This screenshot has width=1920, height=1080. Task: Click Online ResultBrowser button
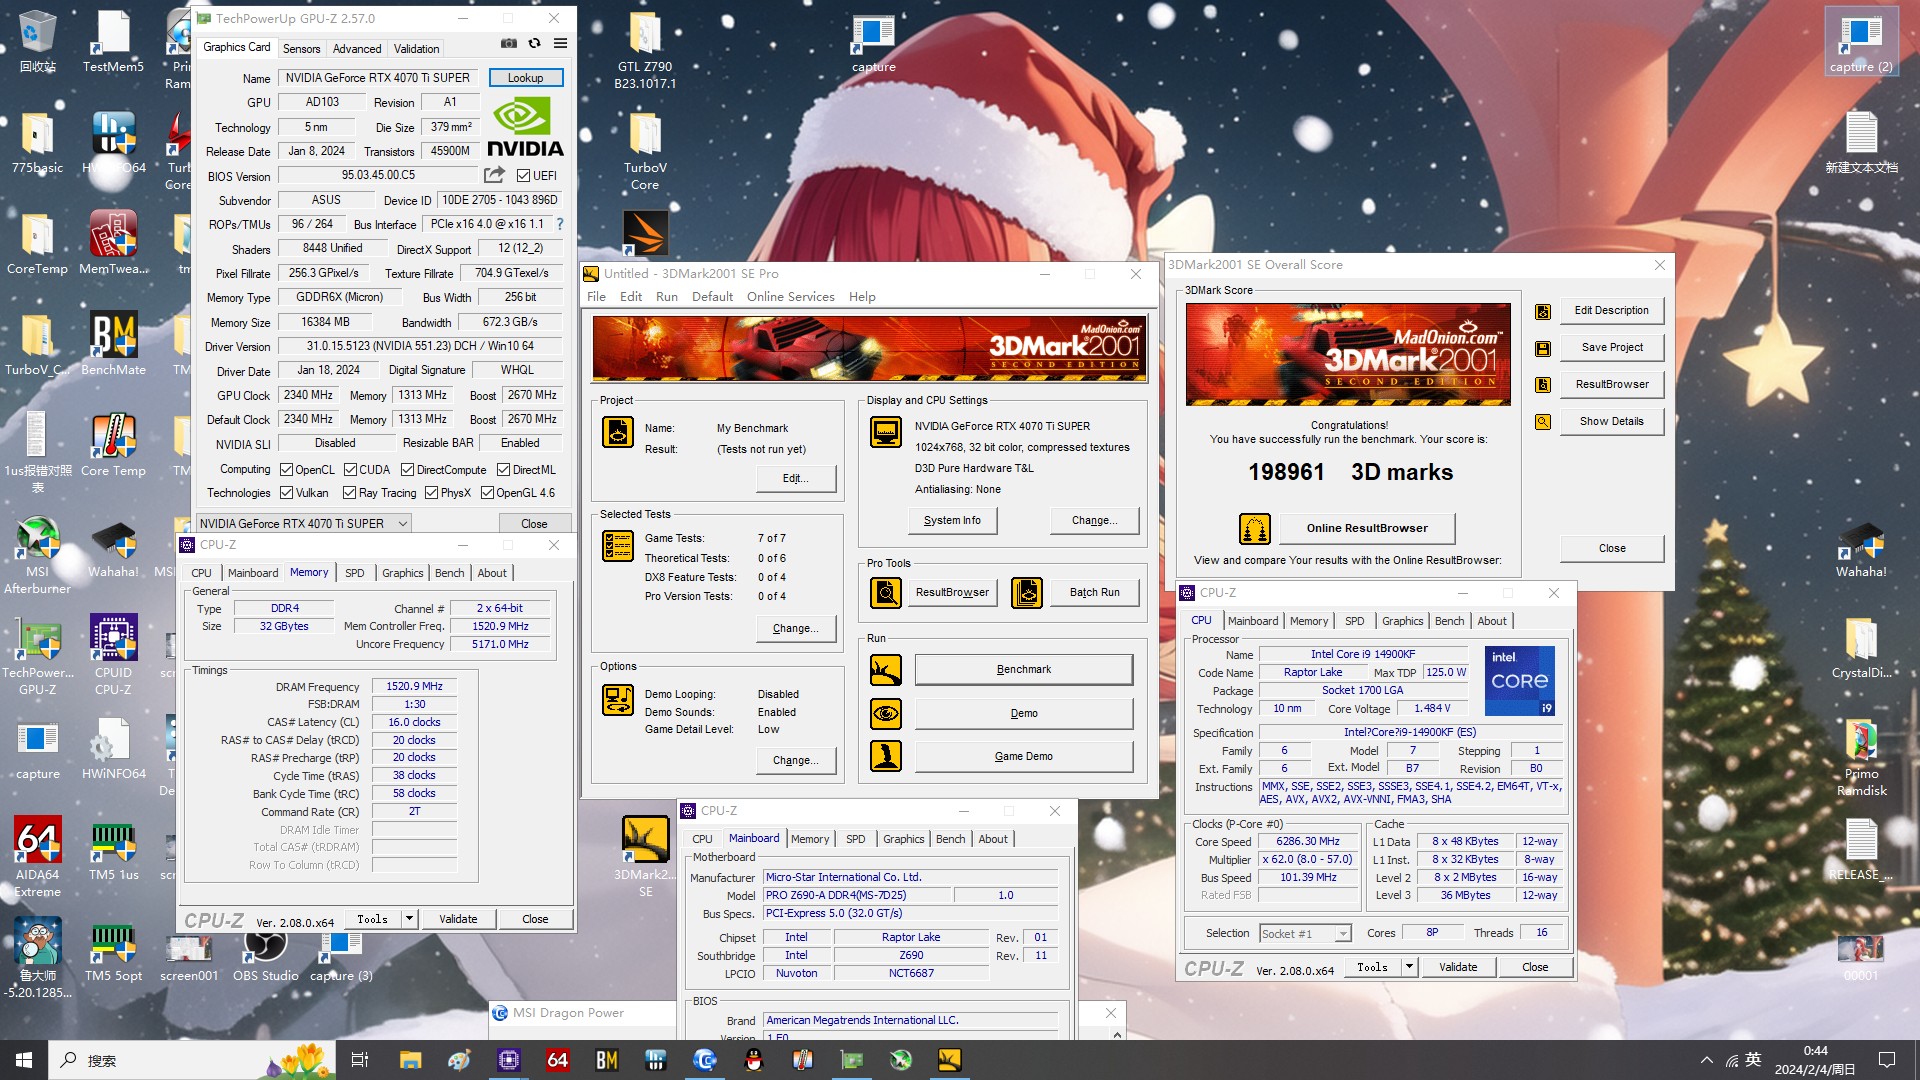click(1366, 528)
